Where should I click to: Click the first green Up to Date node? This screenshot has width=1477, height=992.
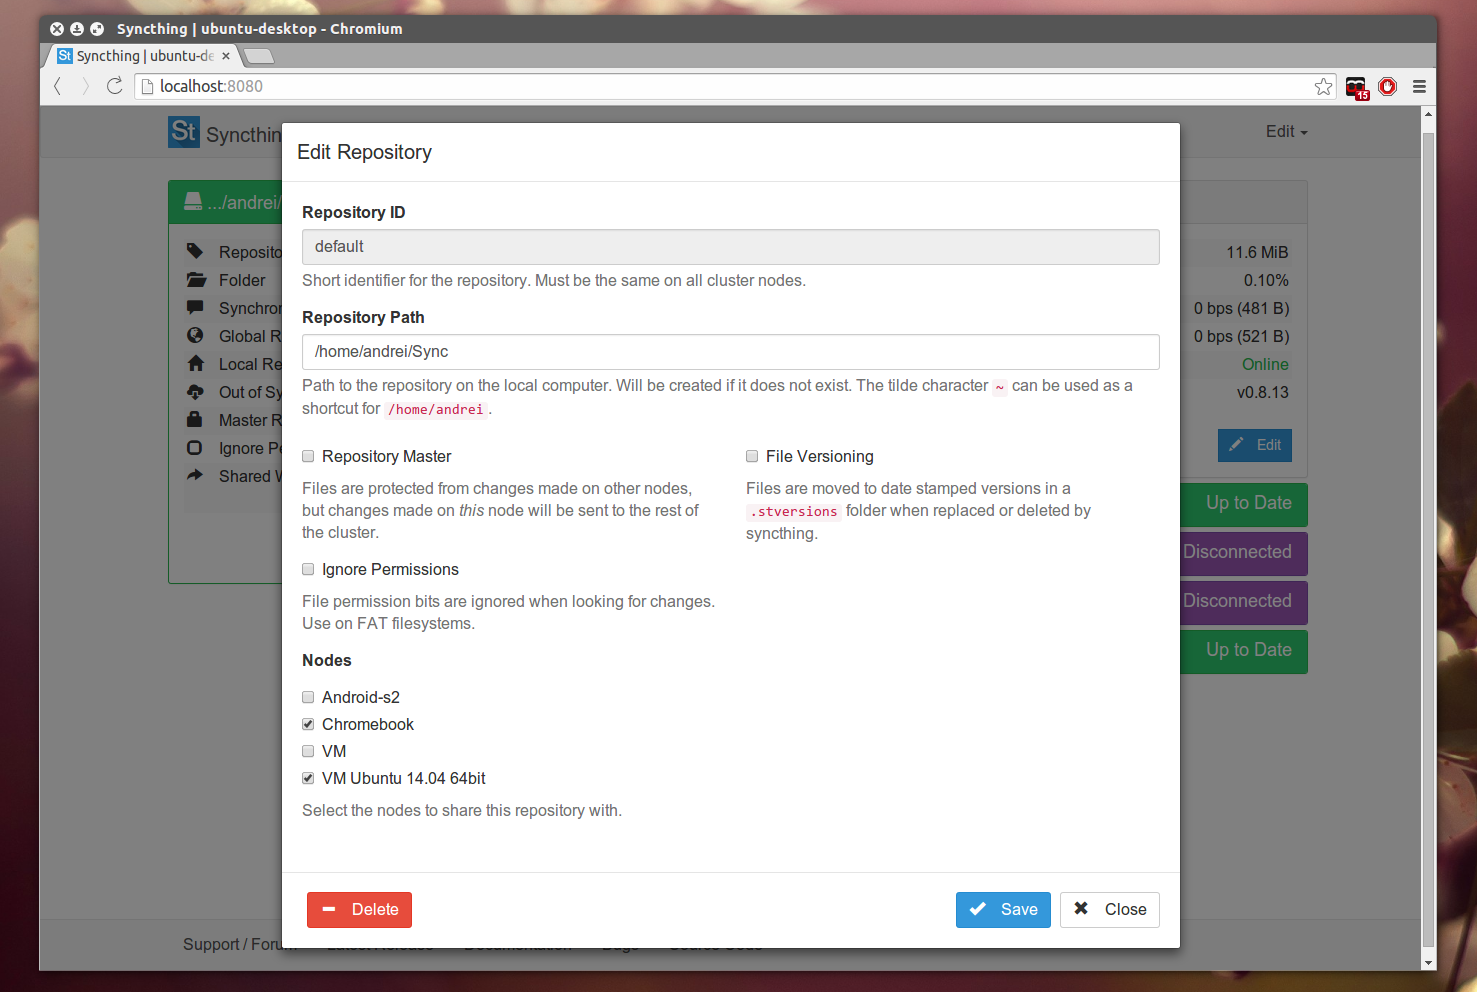coord(1244,503)
